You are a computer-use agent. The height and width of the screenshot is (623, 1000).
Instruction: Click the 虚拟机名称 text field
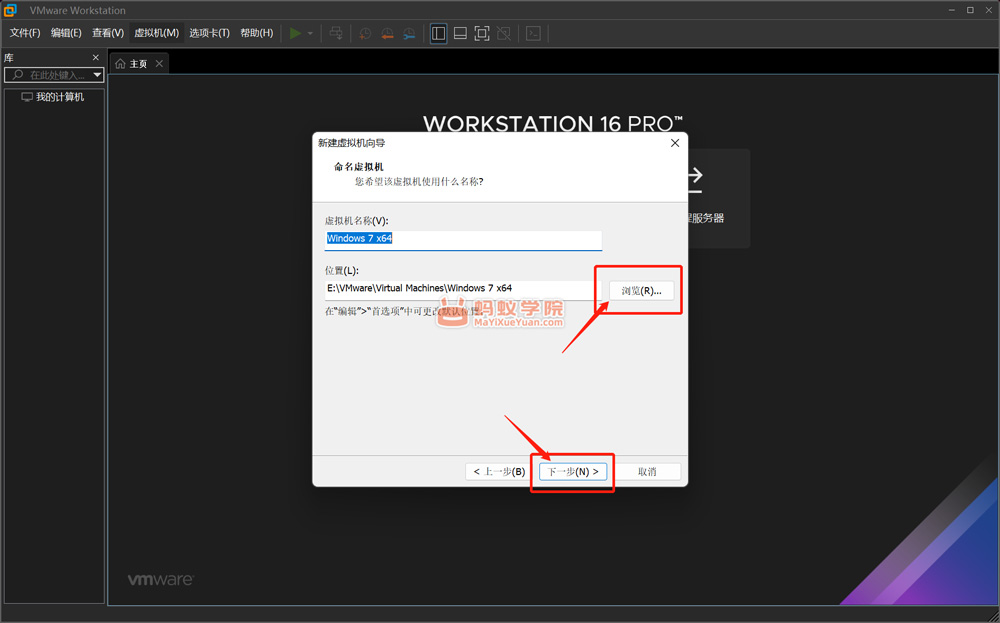coord(463,239)
